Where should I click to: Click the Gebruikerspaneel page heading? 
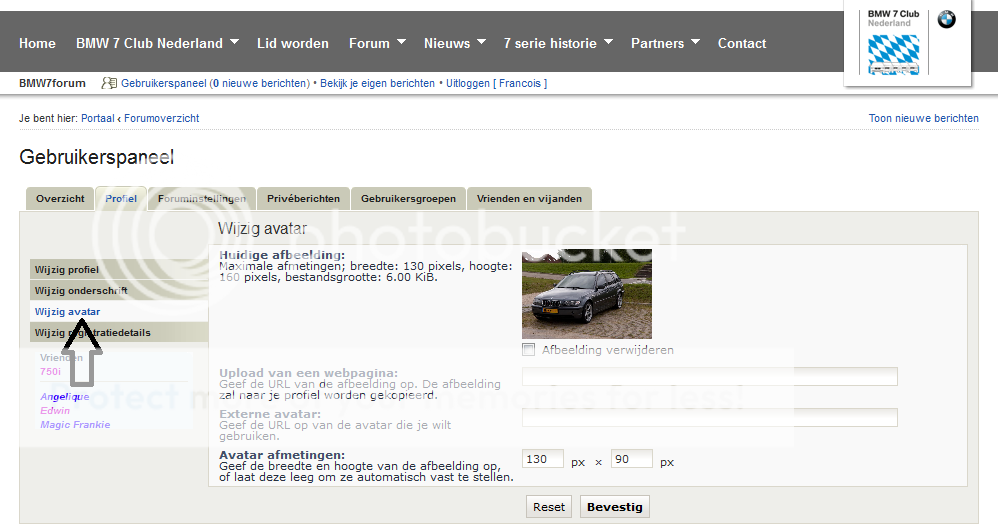[x=97, y=157]
